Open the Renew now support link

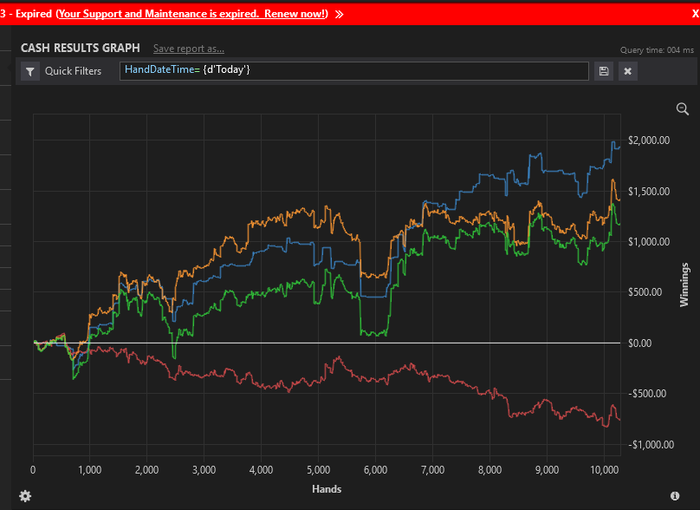pyautogui.click(x=192, y=14)
